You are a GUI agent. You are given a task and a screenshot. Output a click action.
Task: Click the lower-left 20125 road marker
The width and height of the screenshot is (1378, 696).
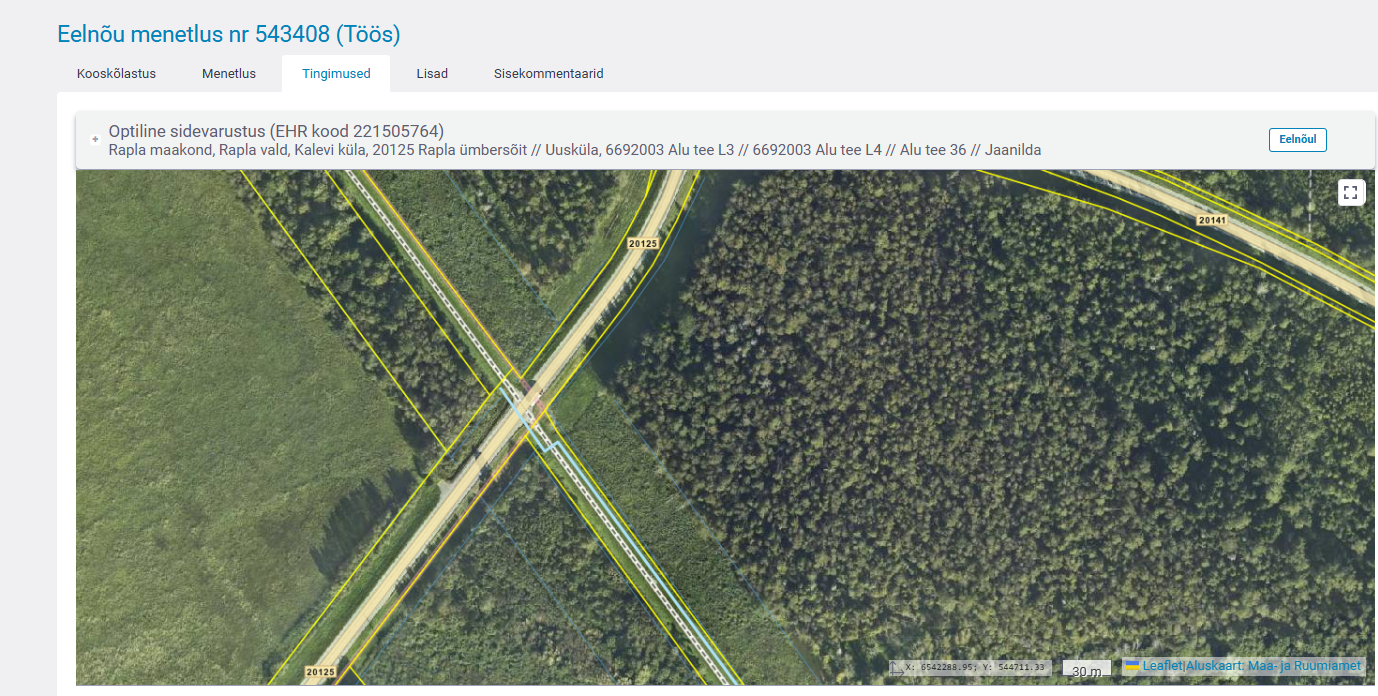pyautogui.click(x=321, y=672)
